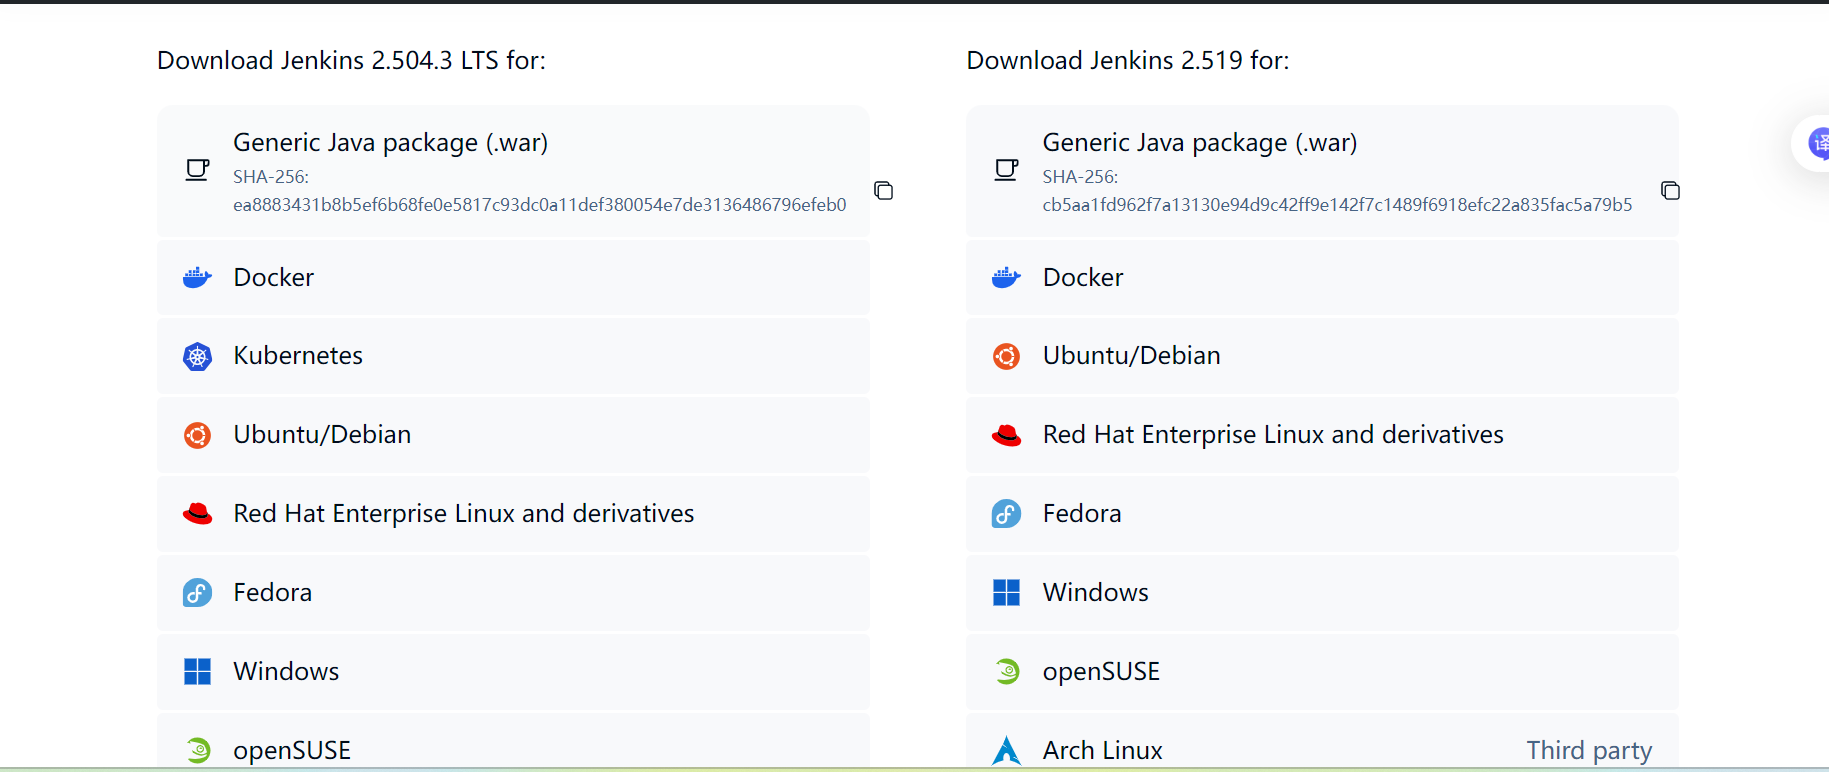The width and height of the screenshot is (1829, 772).
Task: Click the Docker whale icon in LTS column
Action: pyautogui.click(x=197, y=277)
